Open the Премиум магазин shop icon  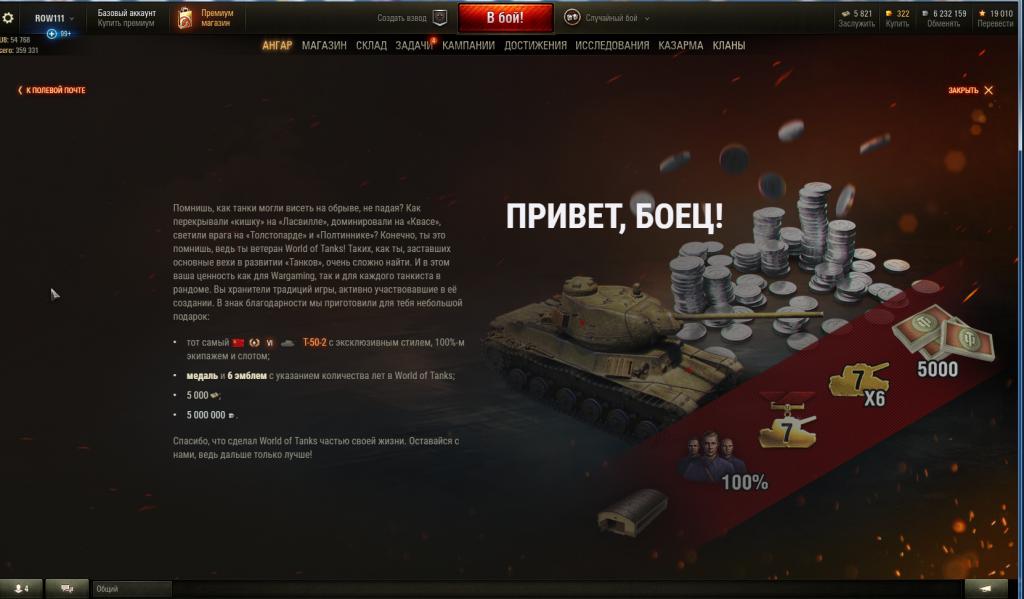click(x=185, y=18)
